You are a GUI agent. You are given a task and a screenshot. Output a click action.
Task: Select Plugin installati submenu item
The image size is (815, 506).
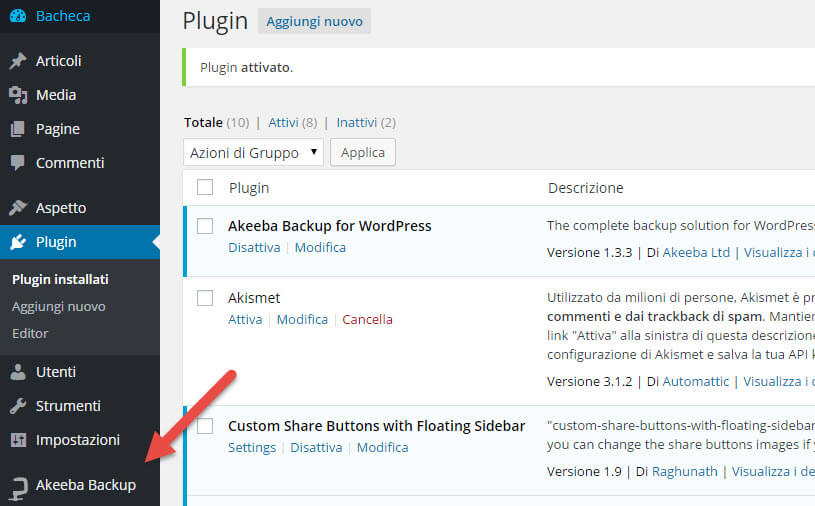tap(60, 279)
